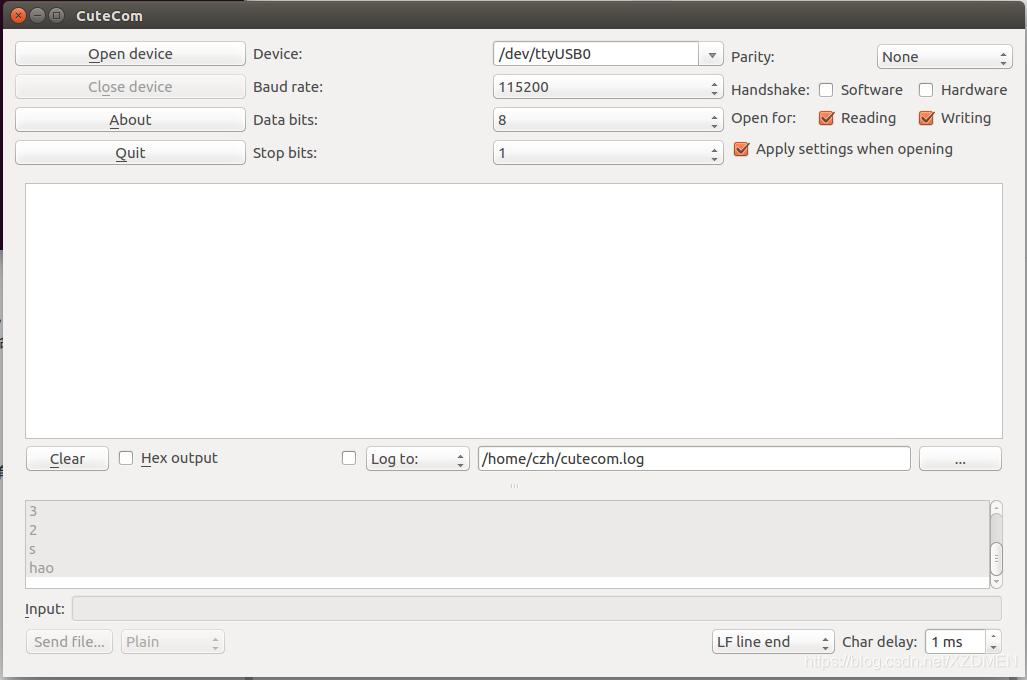Open the Baud rate 115200 combo box

point(608,87)
